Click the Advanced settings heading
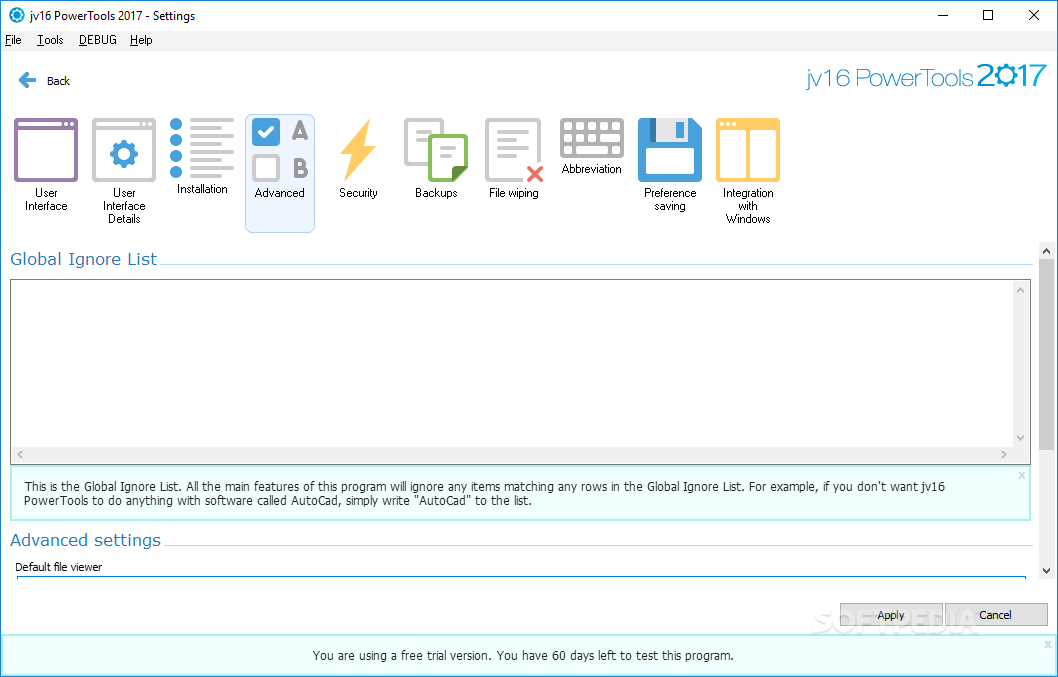 [x=86, y=540]
